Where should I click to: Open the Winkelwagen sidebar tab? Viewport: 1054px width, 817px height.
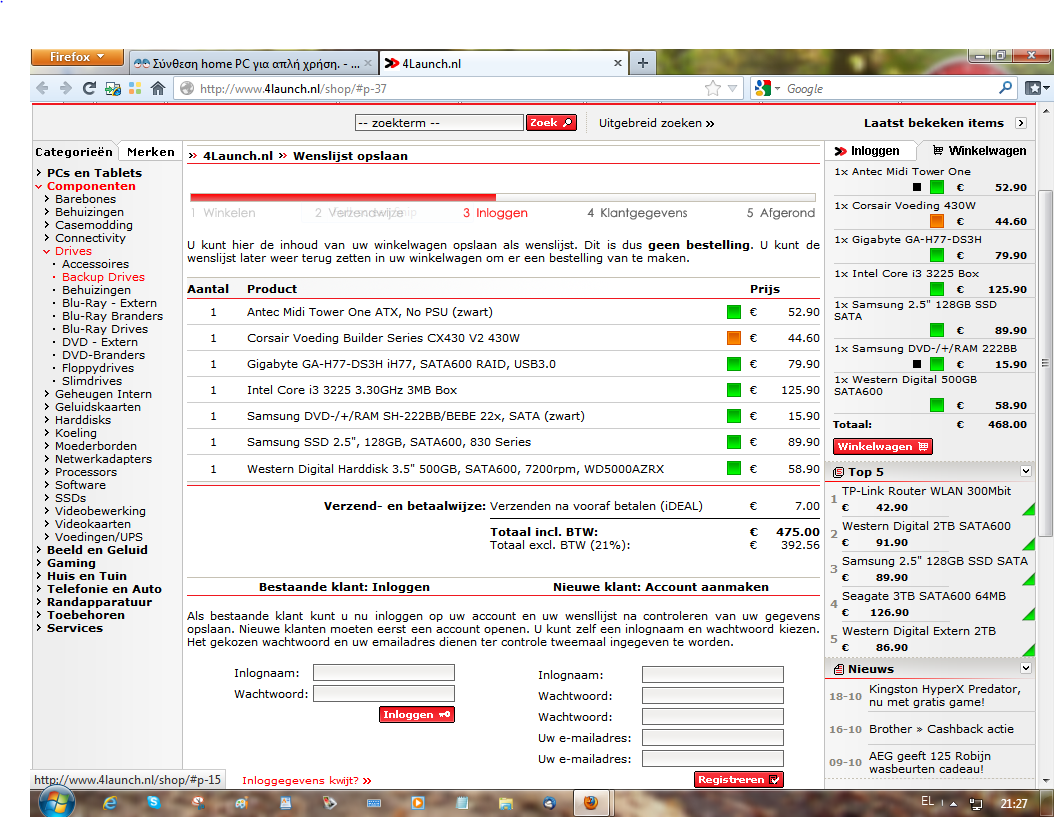[979, 151]
